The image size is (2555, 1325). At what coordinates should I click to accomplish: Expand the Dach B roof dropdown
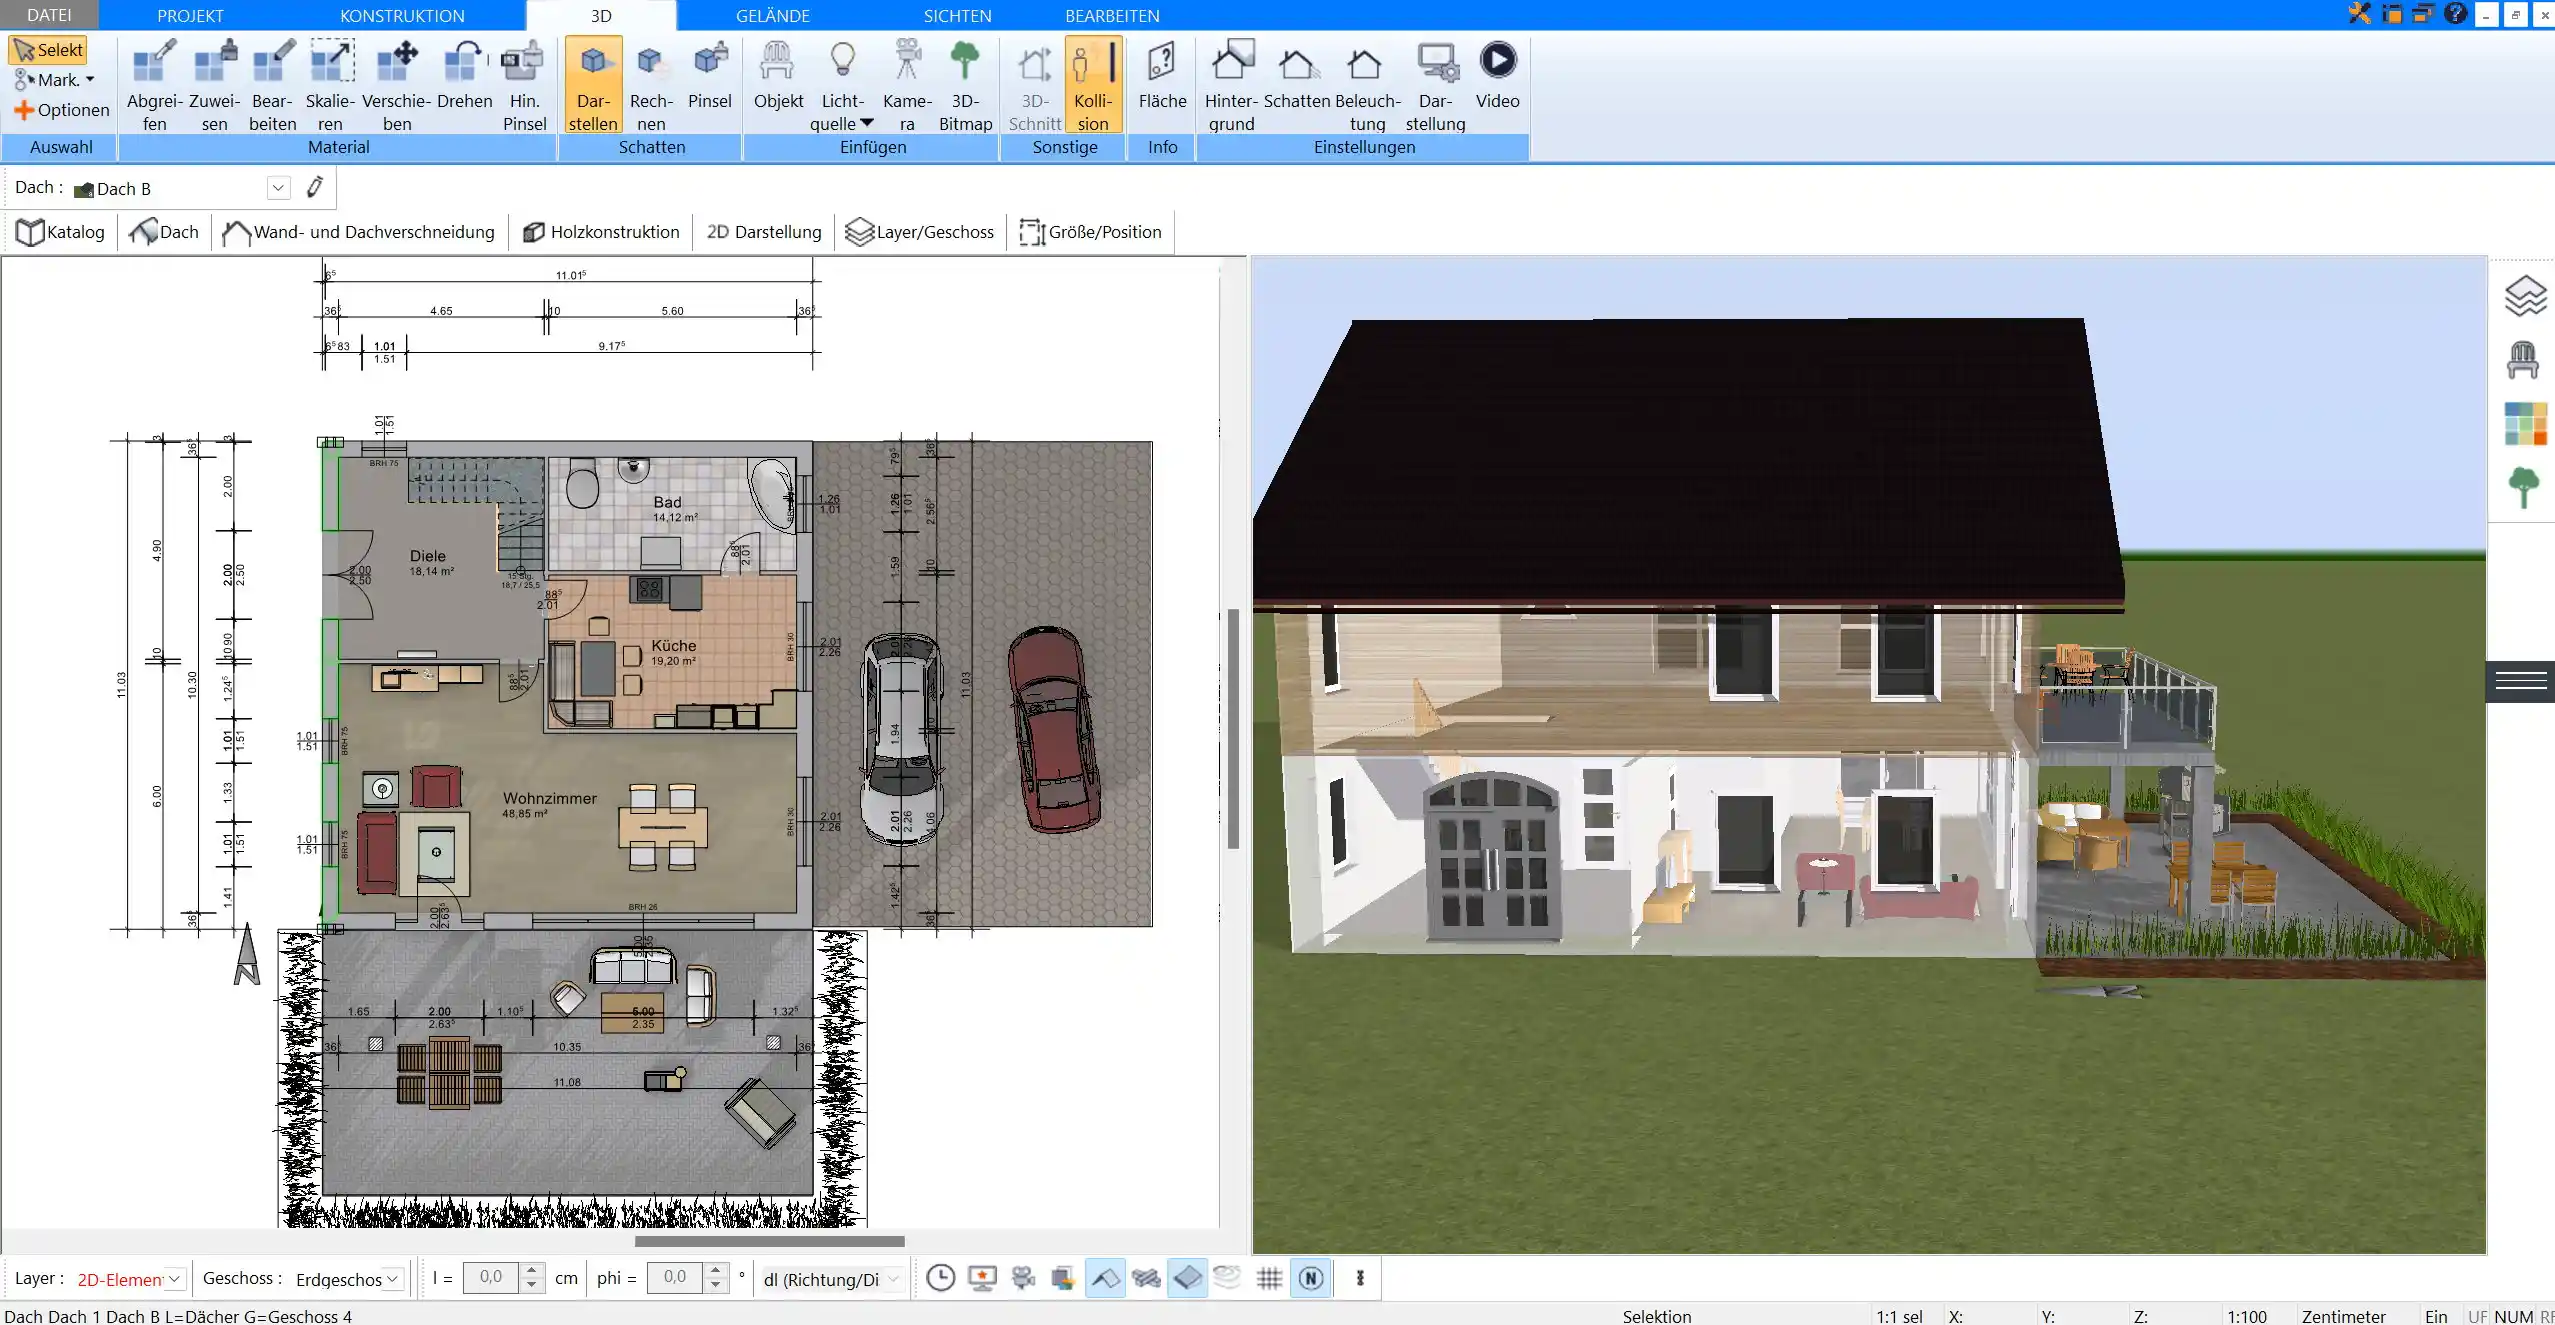[278, 188]
